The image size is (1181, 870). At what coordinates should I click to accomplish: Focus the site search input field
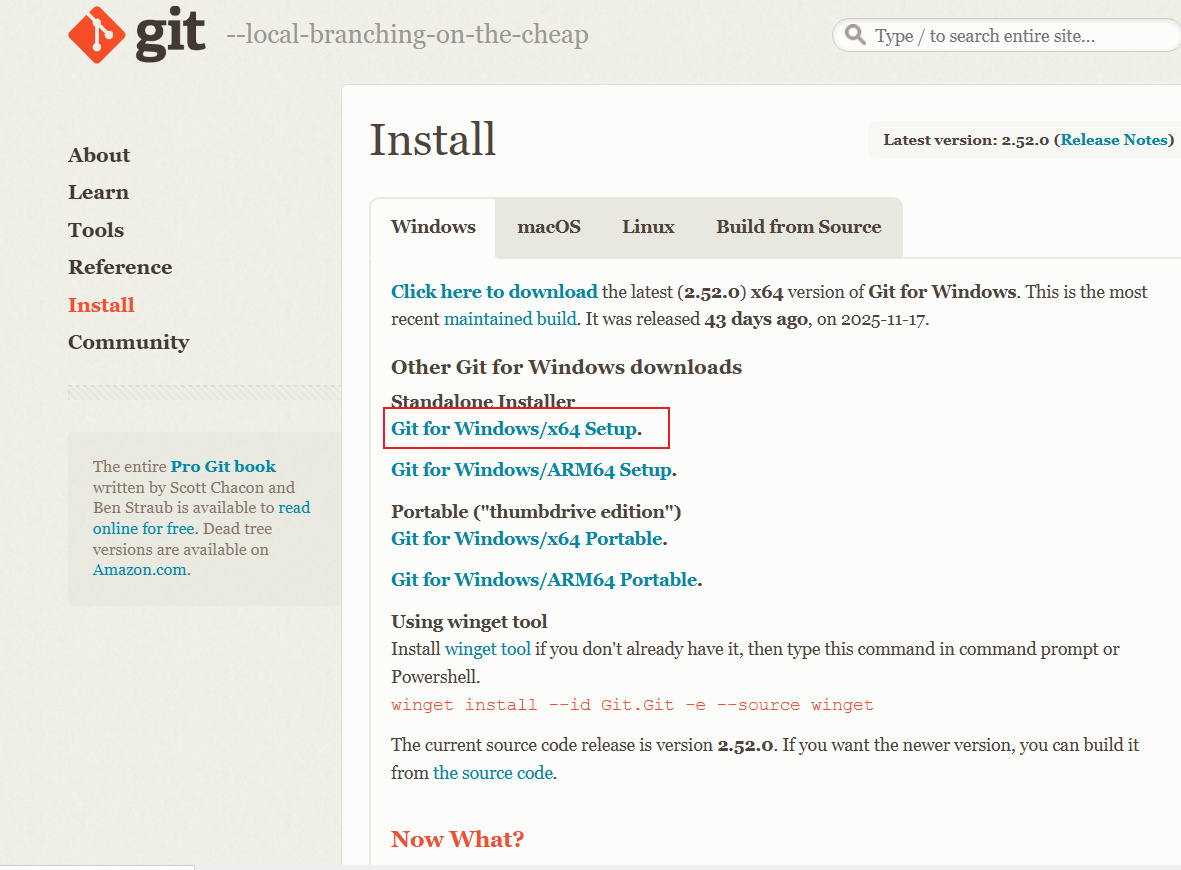tap(1009, 35)
